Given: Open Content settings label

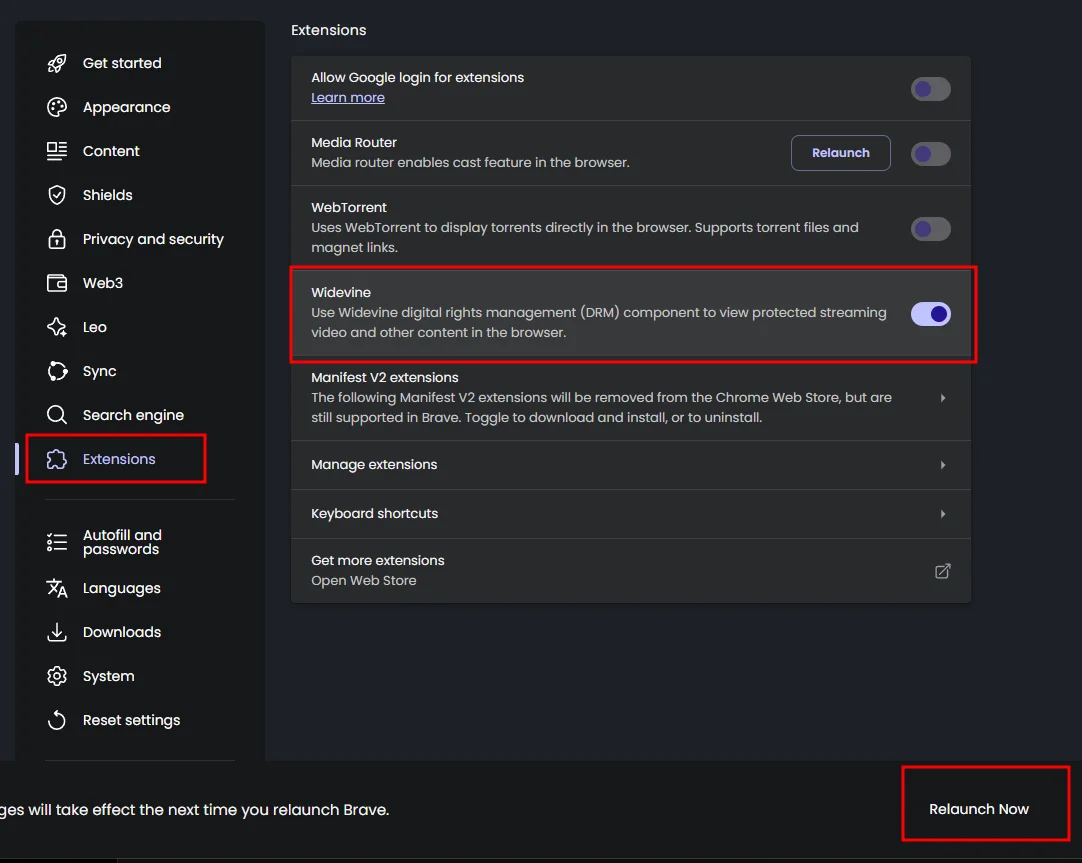Looking at the screenshot, I should click(x=111, y=151).
